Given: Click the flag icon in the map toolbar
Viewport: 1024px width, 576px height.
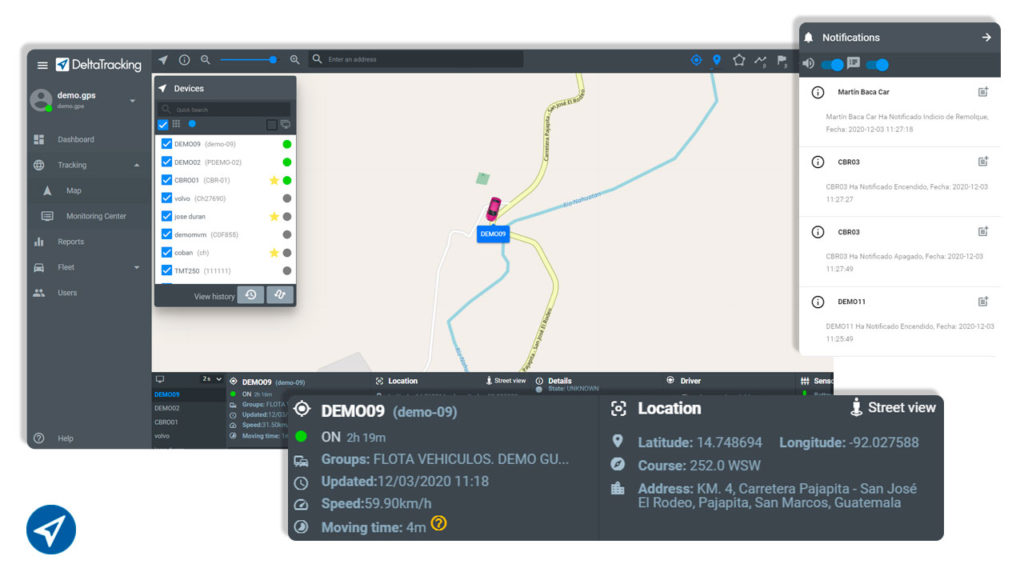Looking at the screenshot, I should click(782, 61).
